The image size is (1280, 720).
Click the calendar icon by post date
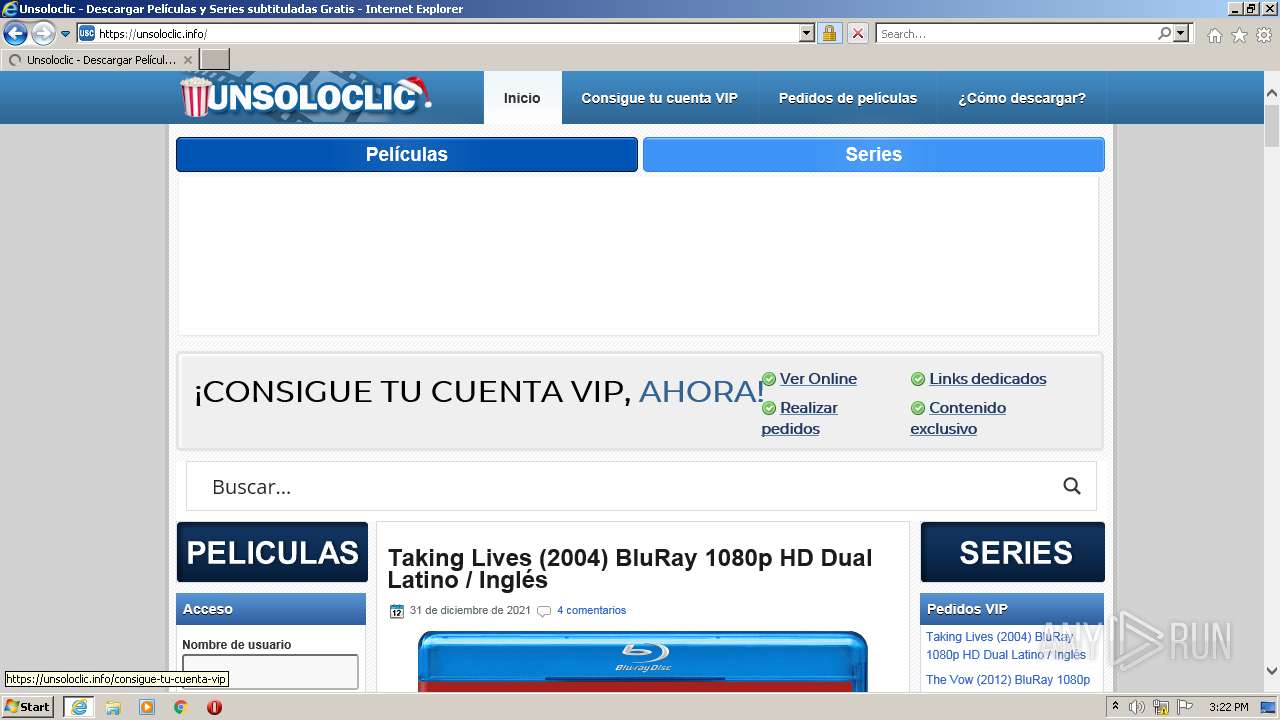pos(397,611)
